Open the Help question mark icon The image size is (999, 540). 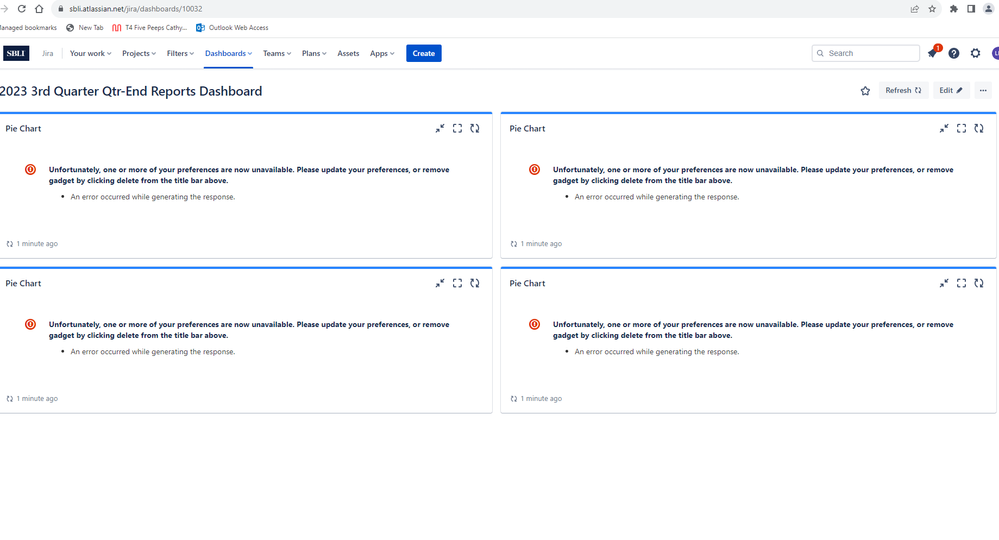tap(954, 53)
